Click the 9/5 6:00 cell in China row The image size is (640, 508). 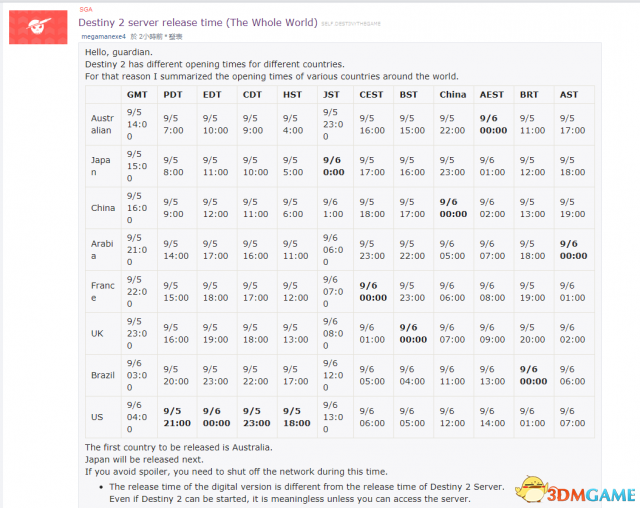click(x=293, y=208)
